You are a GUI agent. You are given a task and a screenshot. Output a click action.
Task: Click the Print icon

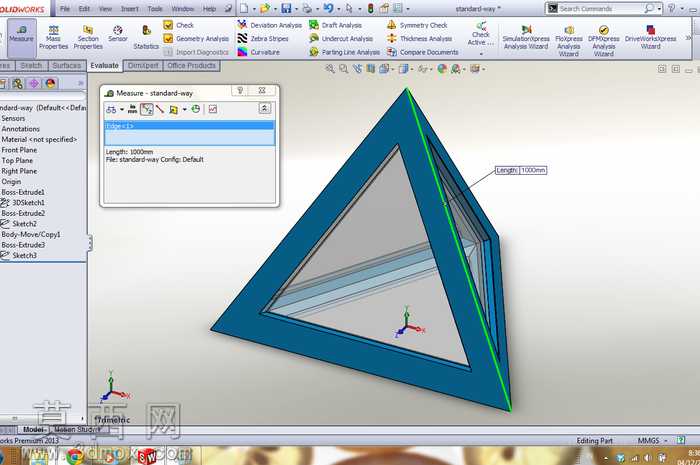[307, 8]
